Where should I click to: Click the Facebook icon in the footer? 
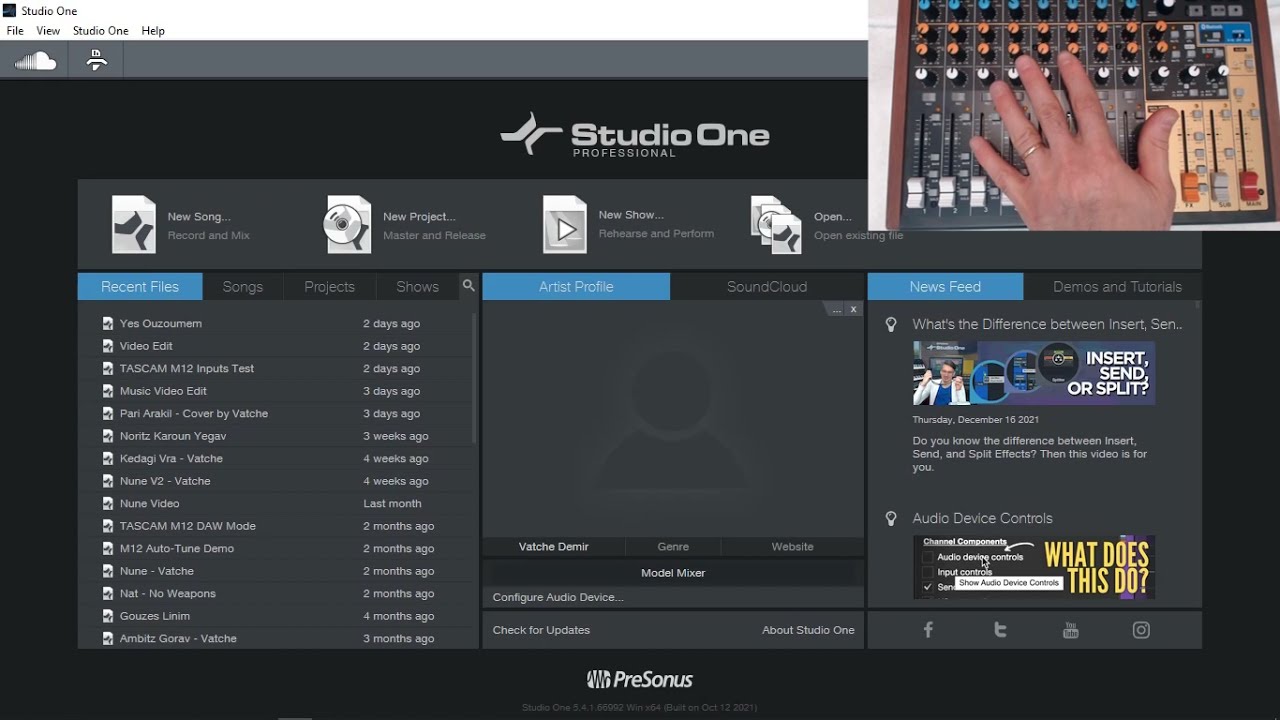coord(928,630)
